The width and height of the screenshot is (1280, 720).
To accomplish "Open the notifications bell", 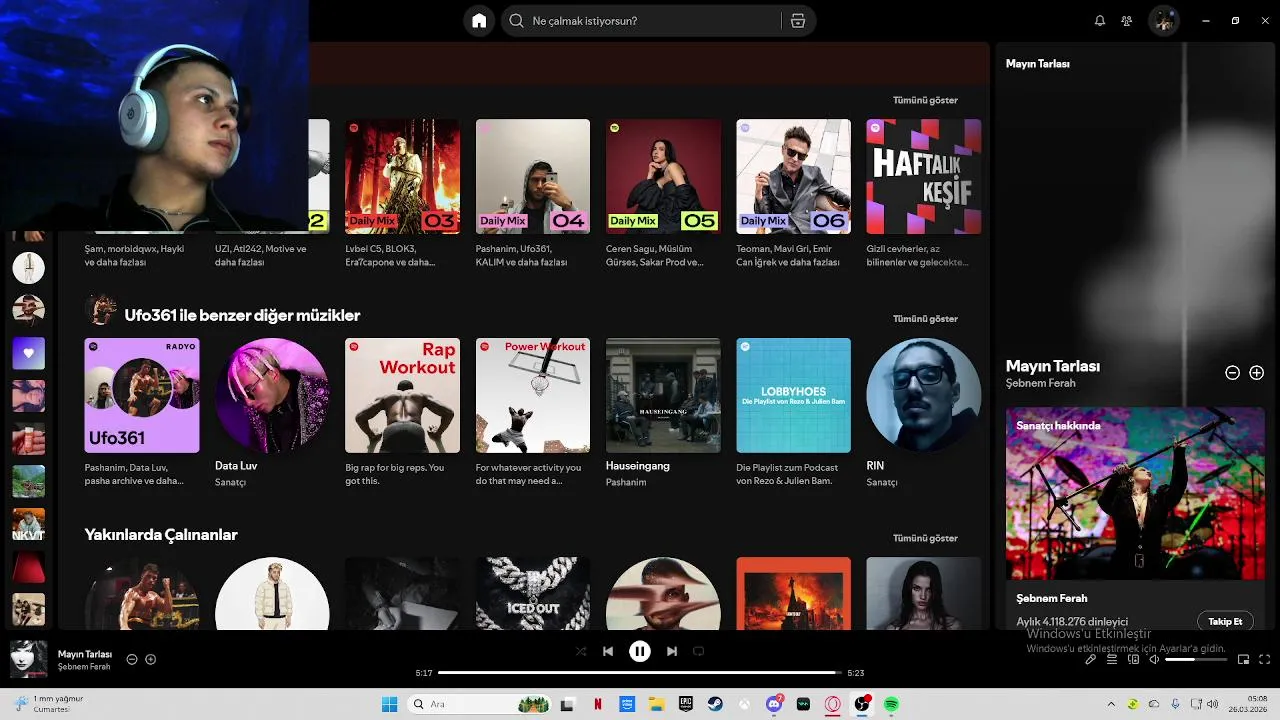I will point(1100,21).
